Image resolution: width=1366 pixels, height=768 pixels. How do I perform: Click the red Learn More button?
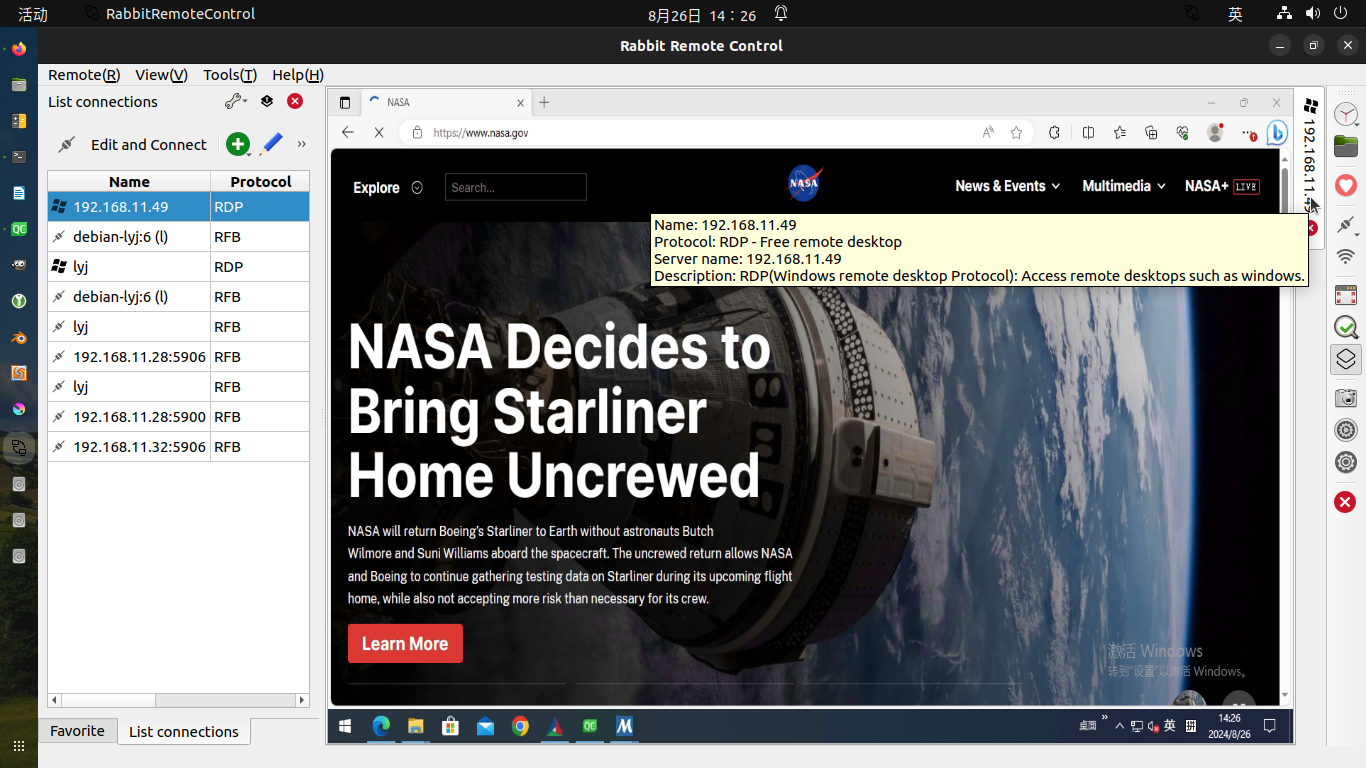[x=405, y=644]
